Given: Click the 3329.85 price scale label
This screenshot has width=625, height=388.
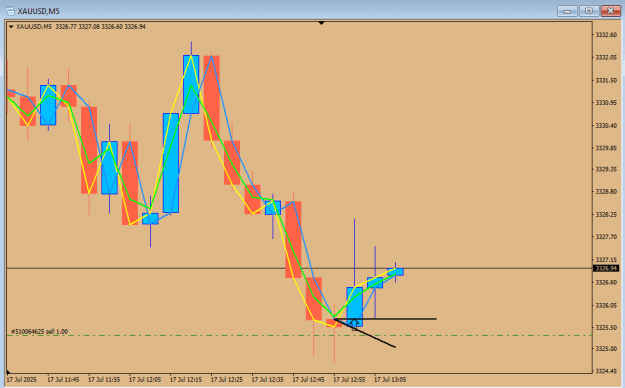Looking at the screenshot, I should (x=606, y=148).
